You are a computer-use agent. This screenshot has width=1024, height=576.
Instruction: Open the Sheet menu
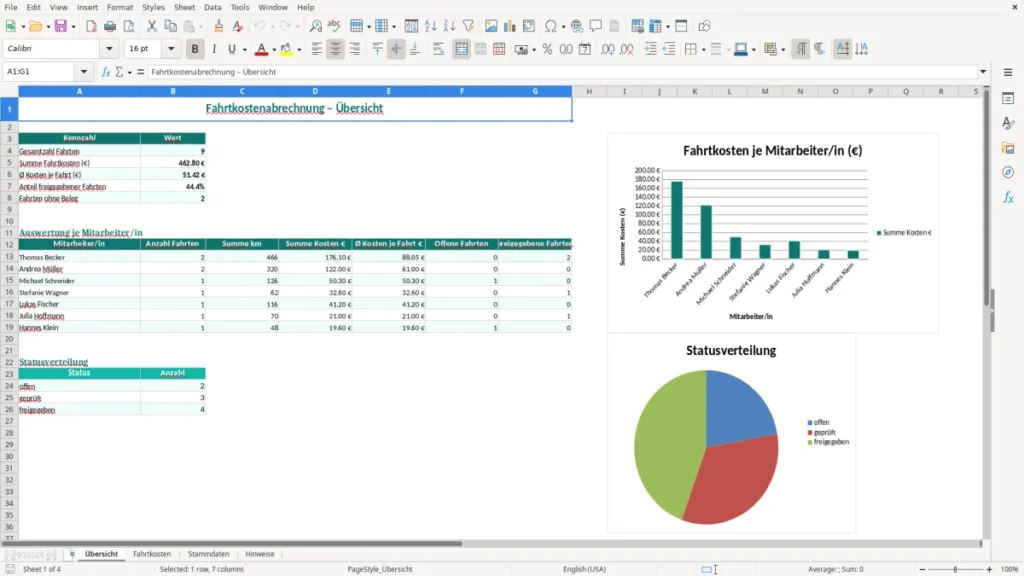pyautogui.click(x=184, y=7)
